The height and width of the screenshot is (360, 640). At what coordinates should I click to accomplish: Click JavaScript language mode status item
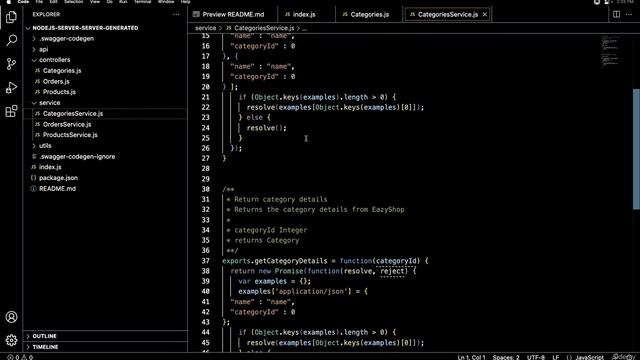pyautogui.click(x=589, y=357)
